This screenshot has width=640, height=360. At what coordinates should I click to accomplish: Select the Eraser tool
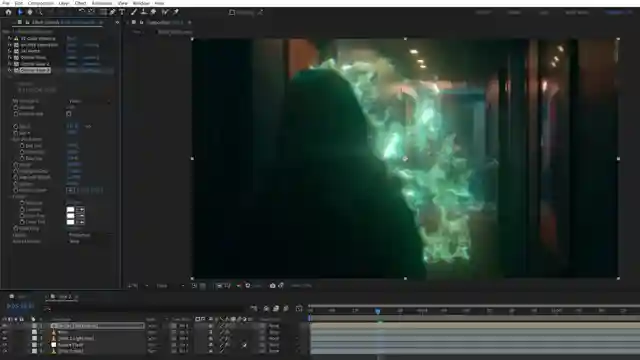[x=153, y=12]
